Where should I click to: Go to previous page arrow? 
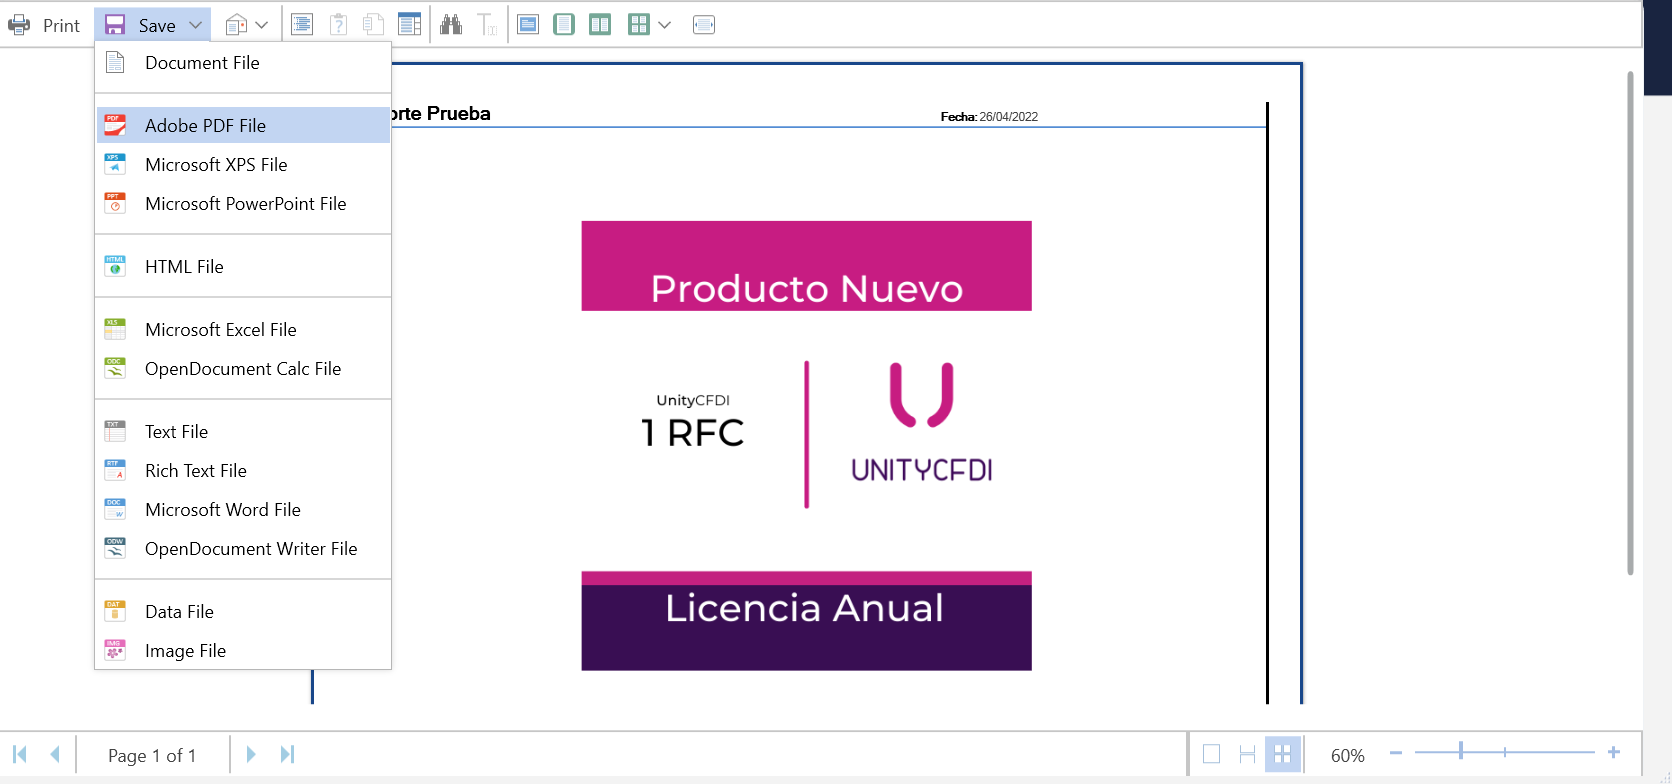[55, 754]
